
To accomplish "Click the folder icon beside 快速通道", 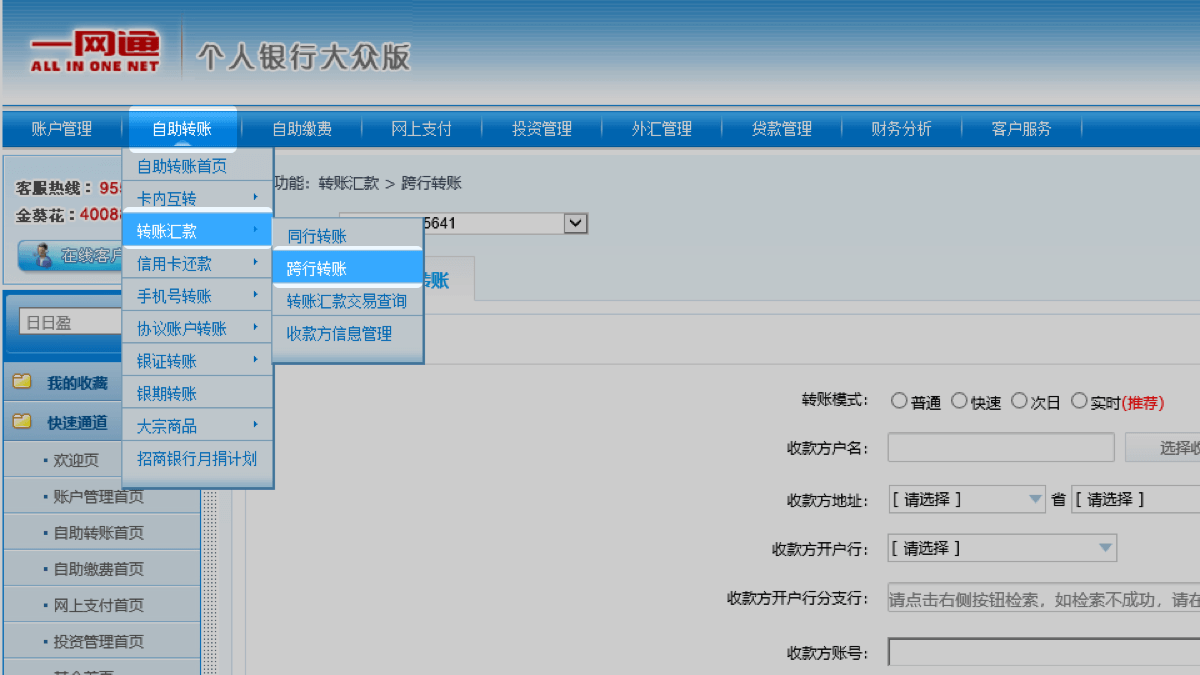I will click(22, 422).
